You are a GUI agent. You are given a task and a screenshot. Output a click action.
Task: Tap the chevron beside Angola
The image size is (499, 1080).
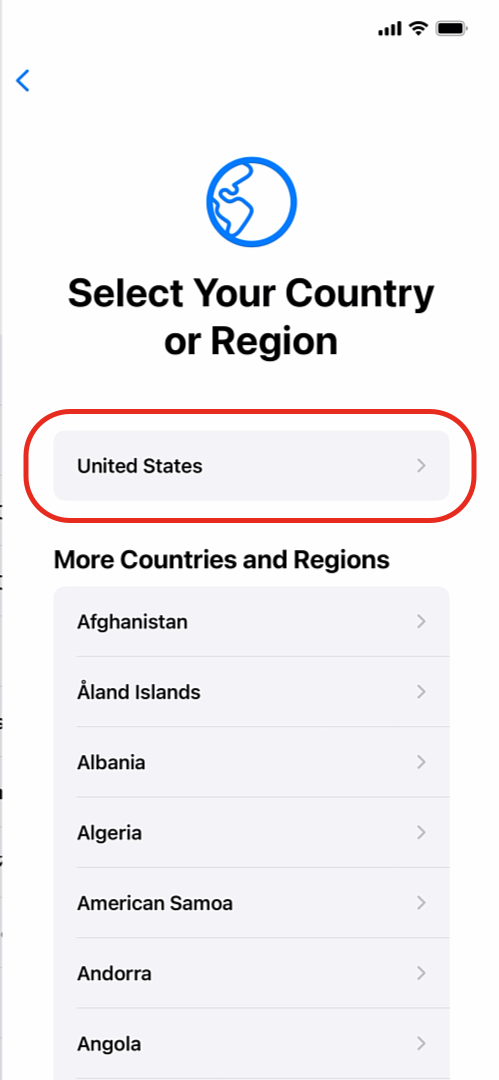[x=422, y=1043]
